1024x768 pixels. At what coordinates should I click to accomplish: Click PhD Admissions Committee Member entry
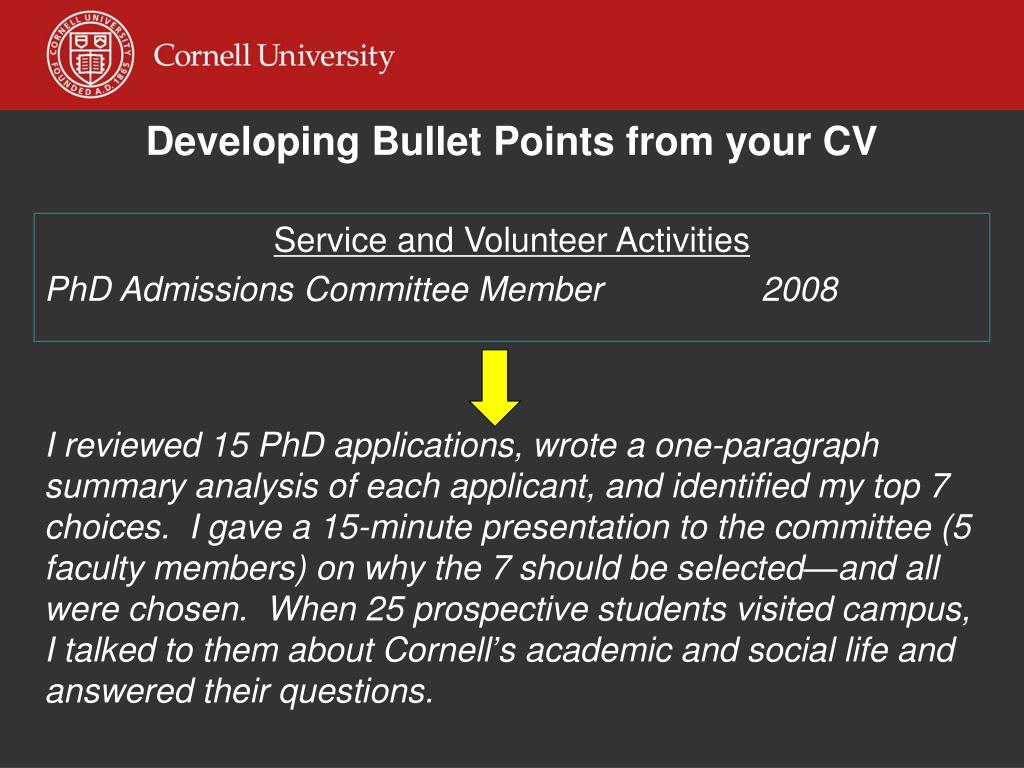coord(325,289)
